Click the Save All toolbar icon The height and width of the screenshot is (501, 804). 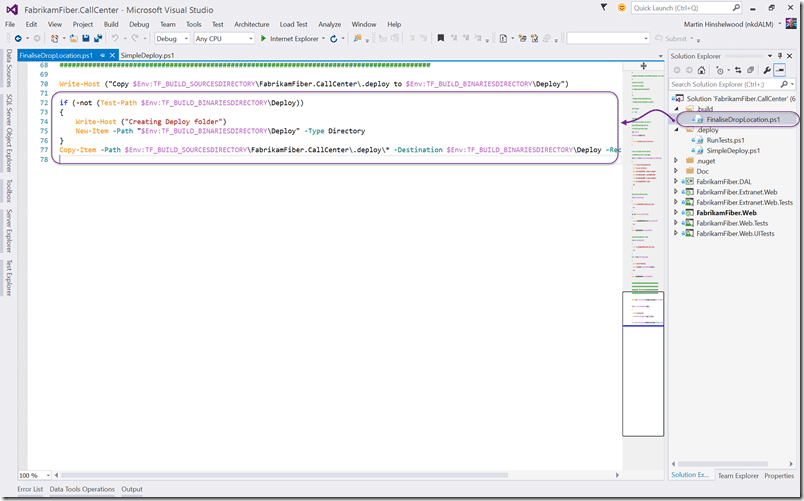(97, 38)
